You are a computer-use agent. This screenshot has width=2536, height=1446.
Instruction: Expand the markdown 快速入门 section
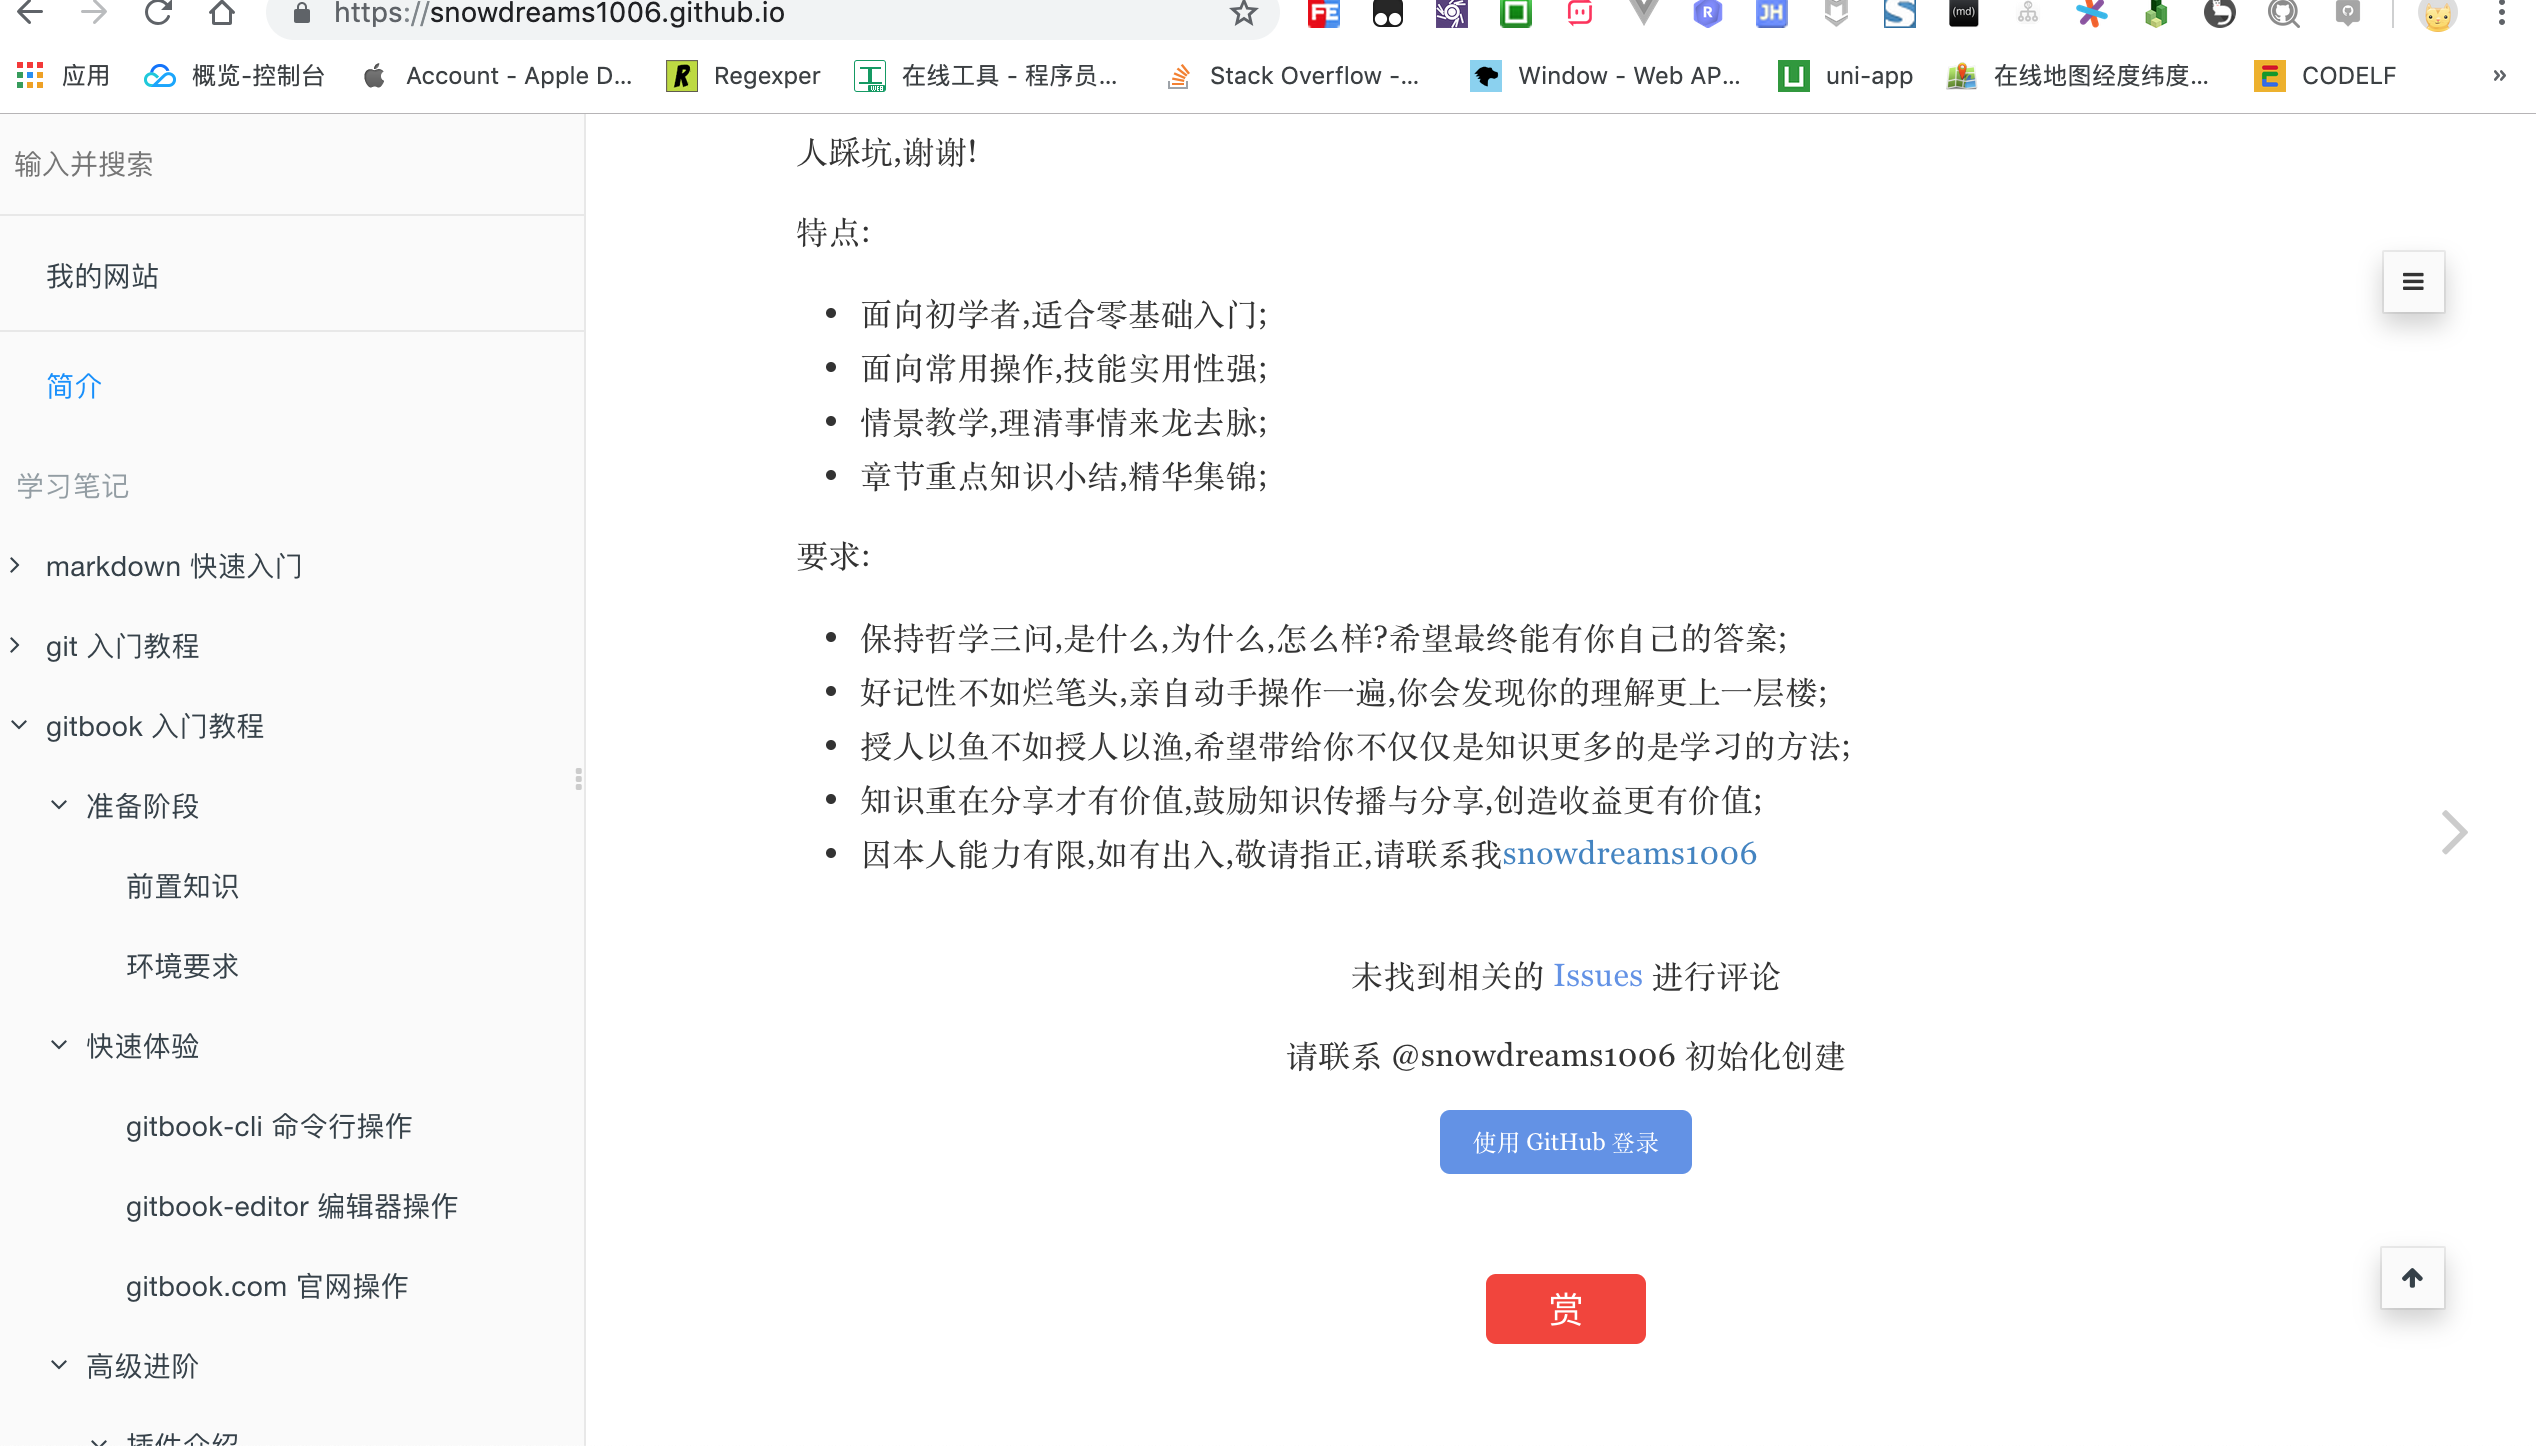click(15, 564)
